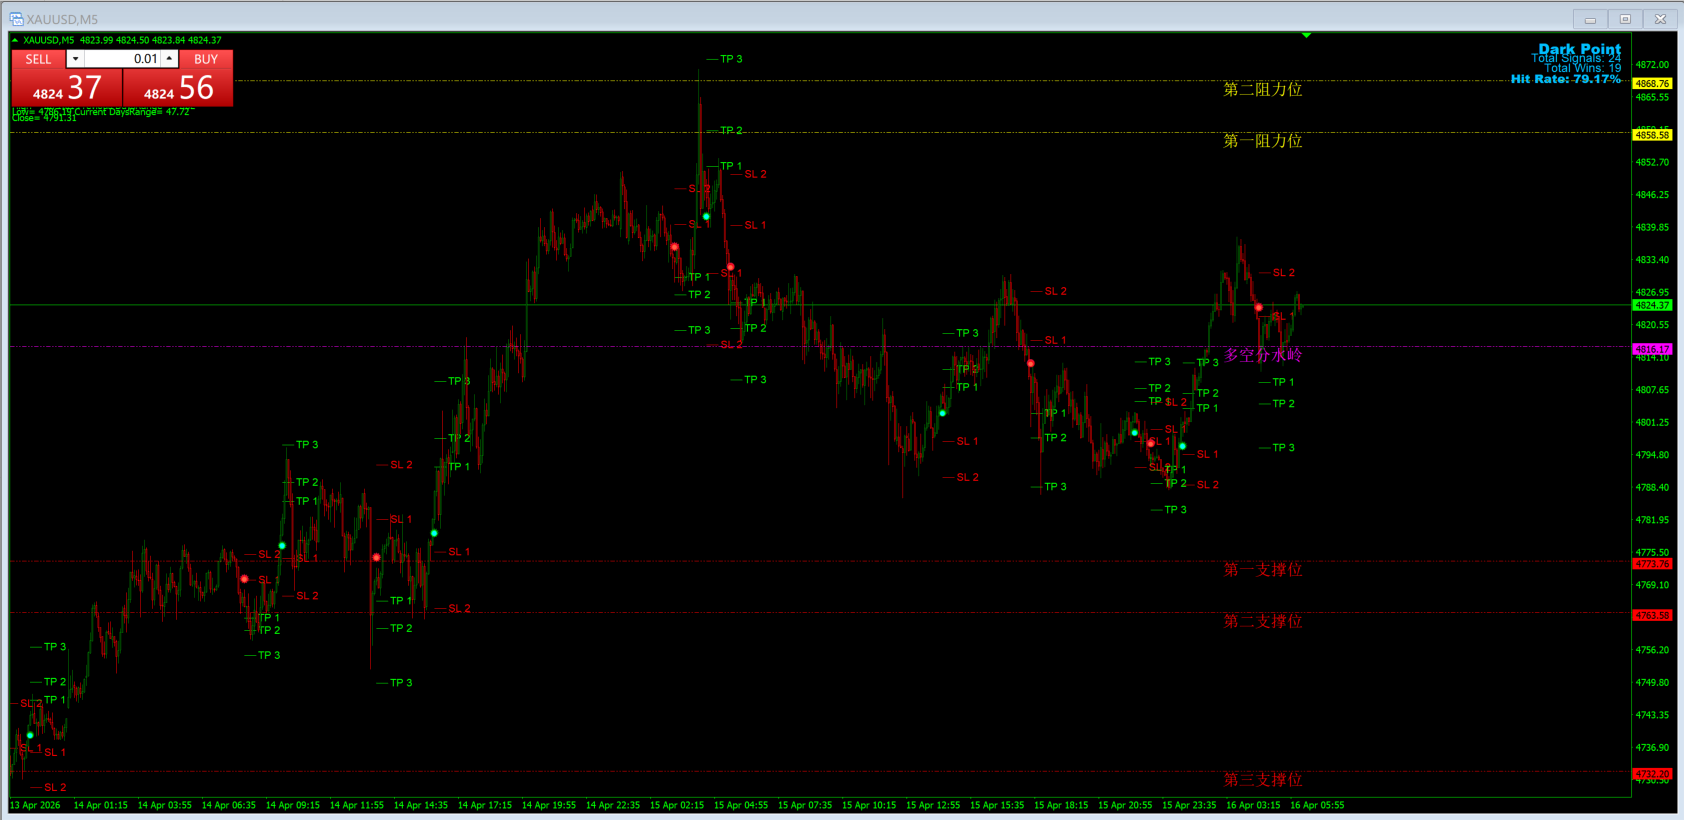Image resolution: width=1684 pixels, height=820 pixels.
Task: Click the 15 Apr 18:15 time axis label
Action: [x=1061, y=805]
